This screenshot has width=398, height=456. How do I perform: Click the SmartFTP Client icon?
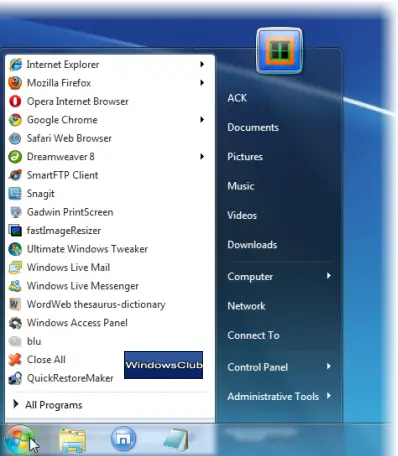pos(15,175)
